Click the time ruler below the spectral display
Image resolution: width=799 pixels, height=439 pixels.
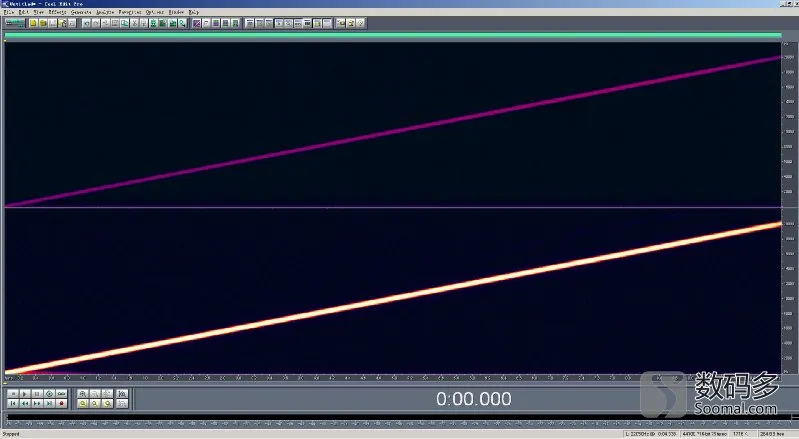pos(393,378)
